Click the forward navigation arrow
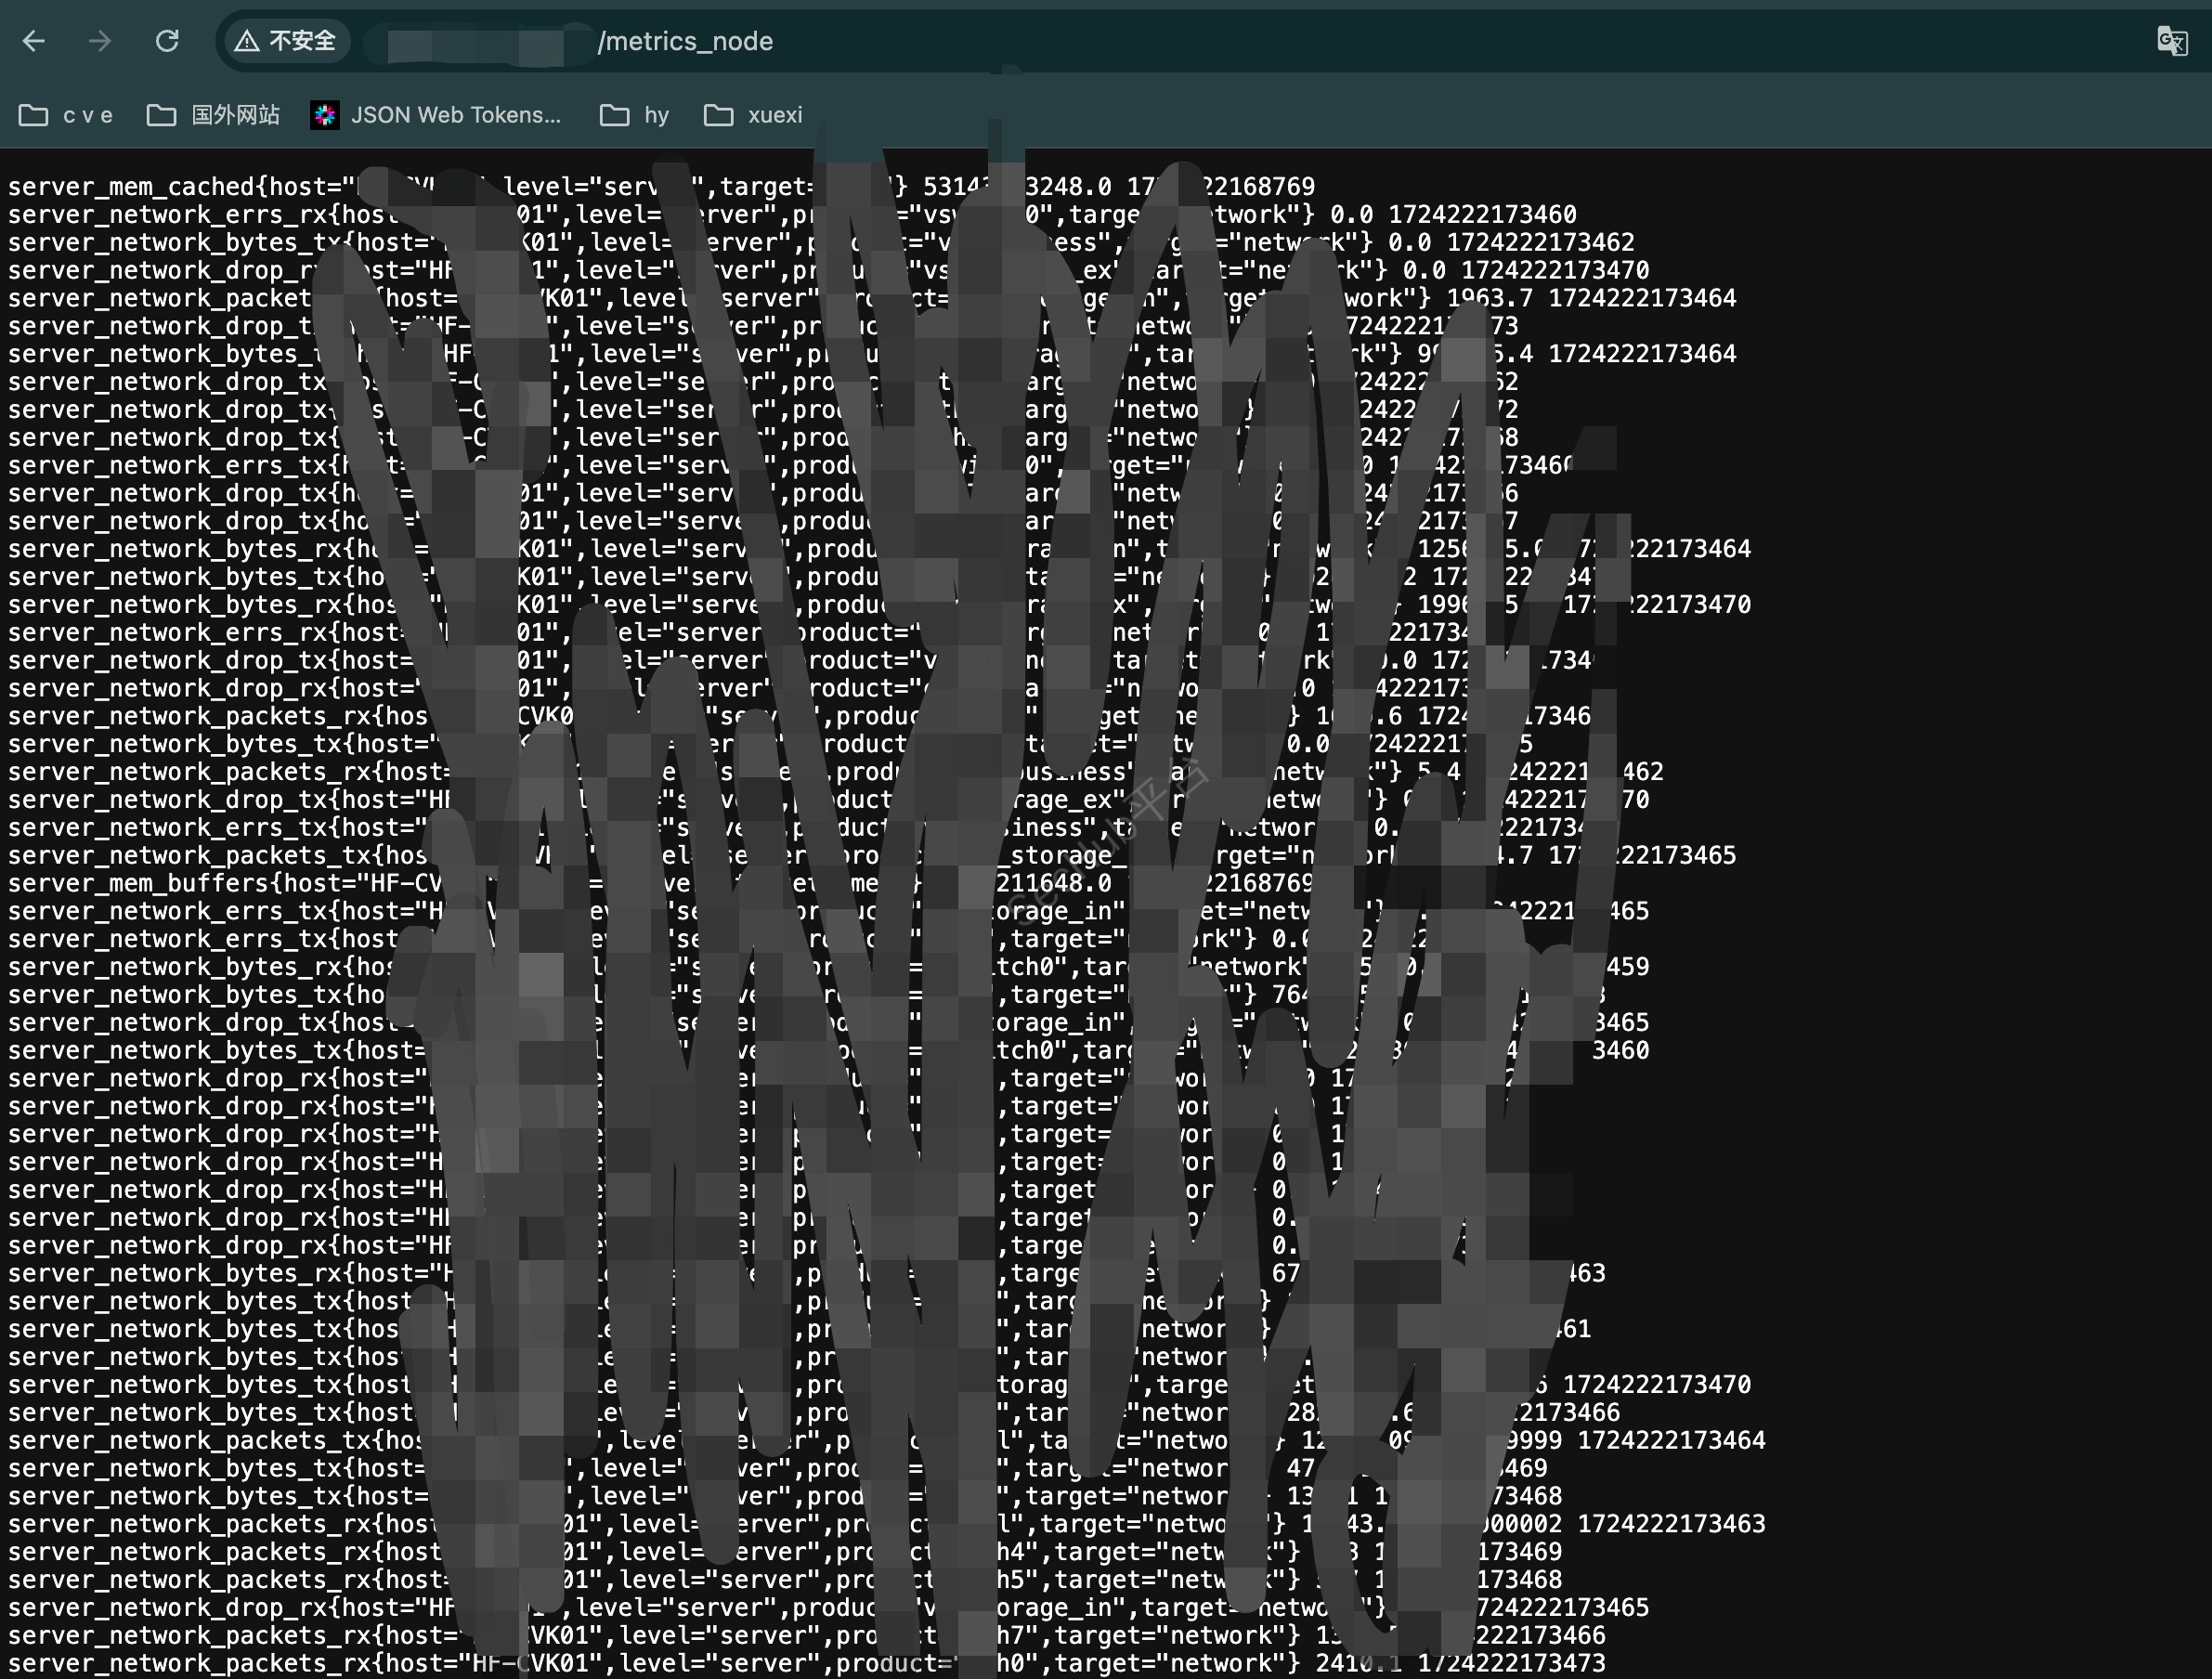 [x=100, y=41]
